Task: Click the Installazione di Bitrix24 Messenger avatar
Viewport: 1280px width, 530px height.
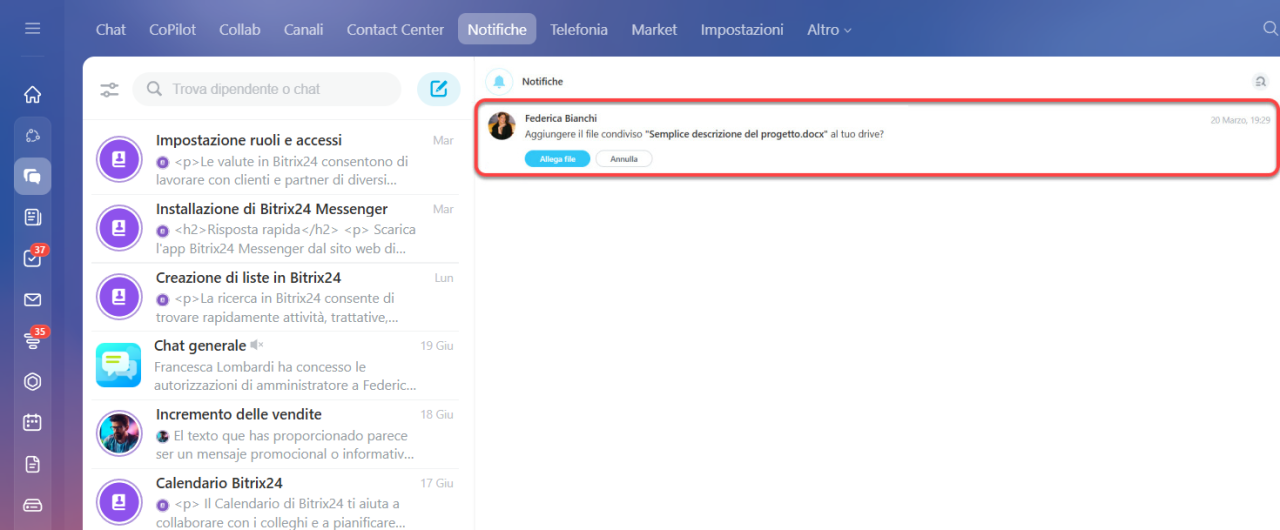Action: point(119,228)
